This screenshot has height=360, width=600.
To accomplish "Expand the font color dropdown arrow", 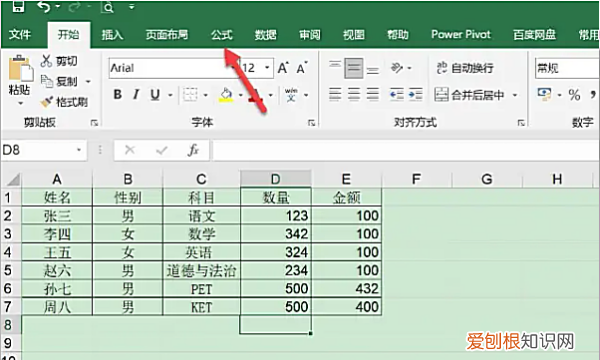I will (x=271, y=95).
